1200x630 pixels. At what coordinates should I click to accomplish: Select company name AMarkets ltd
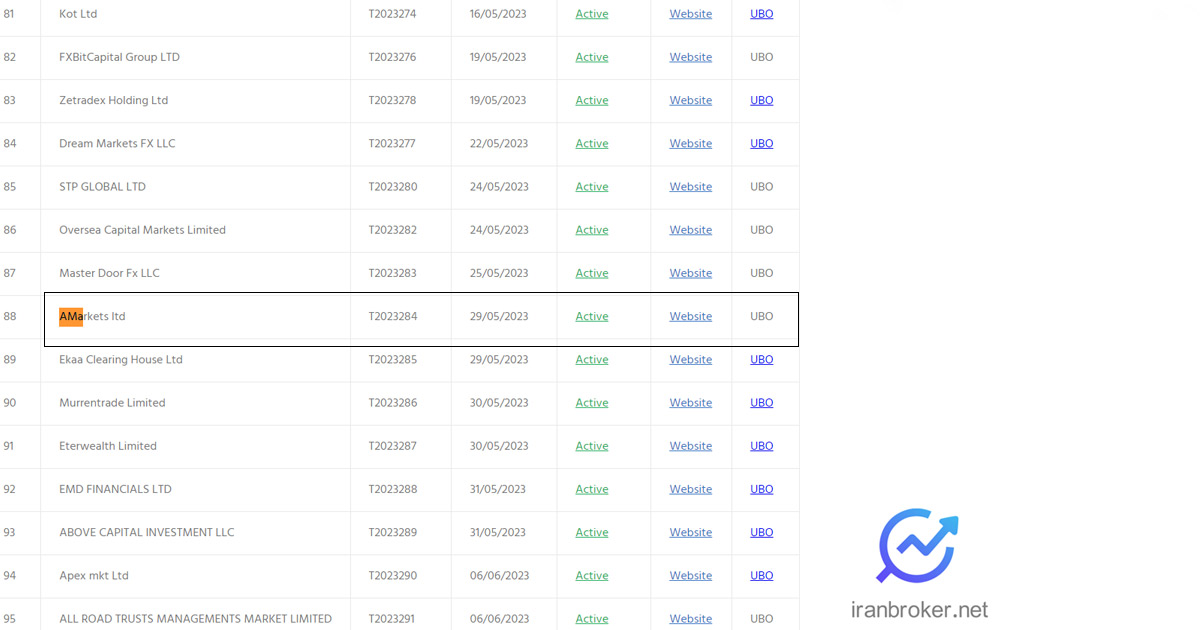pyautogui.click(x=92, y=316)
